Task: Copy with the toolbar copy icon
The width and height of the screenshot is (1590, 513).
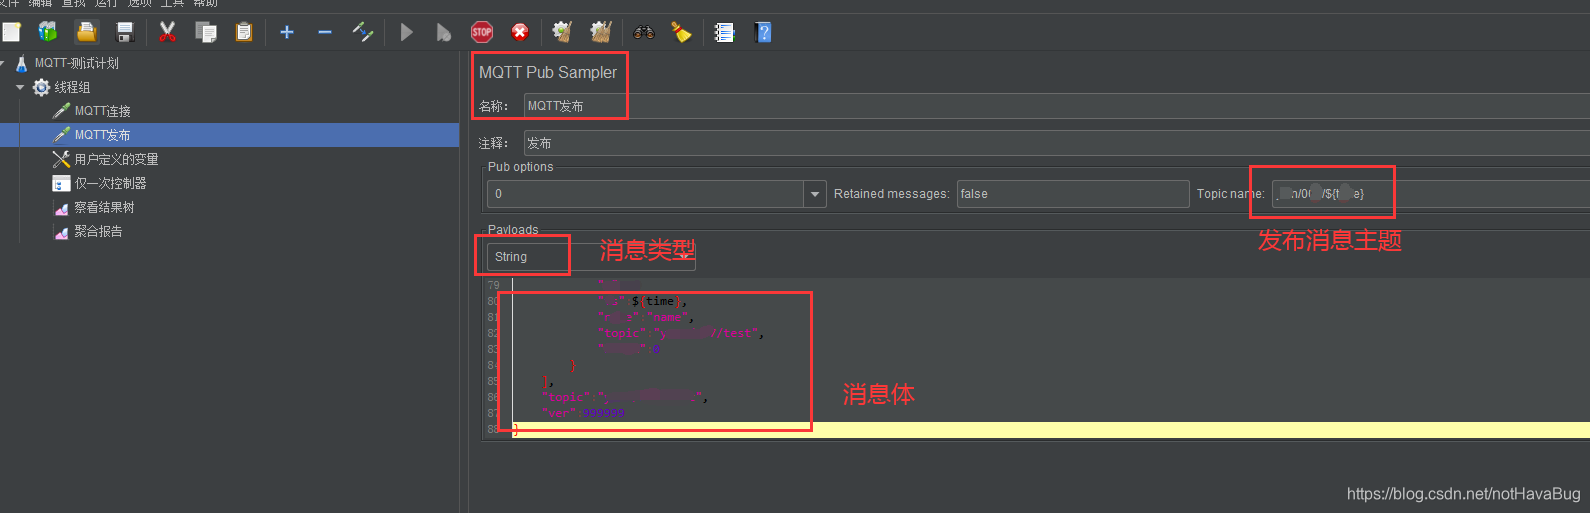Action: click(206, 32)
